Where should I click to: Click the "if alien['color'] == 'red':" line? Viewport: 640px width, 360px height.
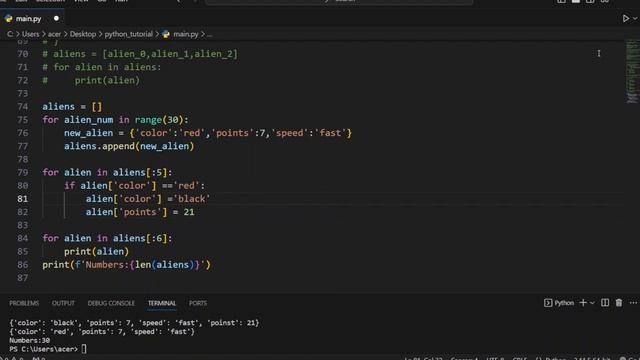[134, 186]
